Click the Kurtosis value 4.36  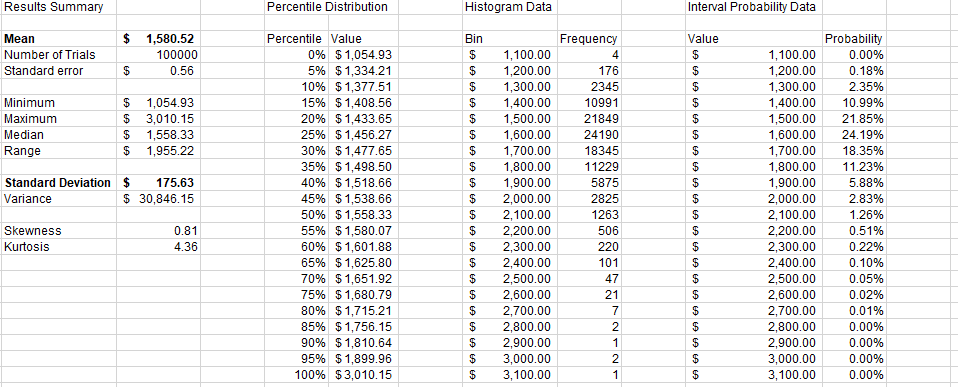pos(158,247)
